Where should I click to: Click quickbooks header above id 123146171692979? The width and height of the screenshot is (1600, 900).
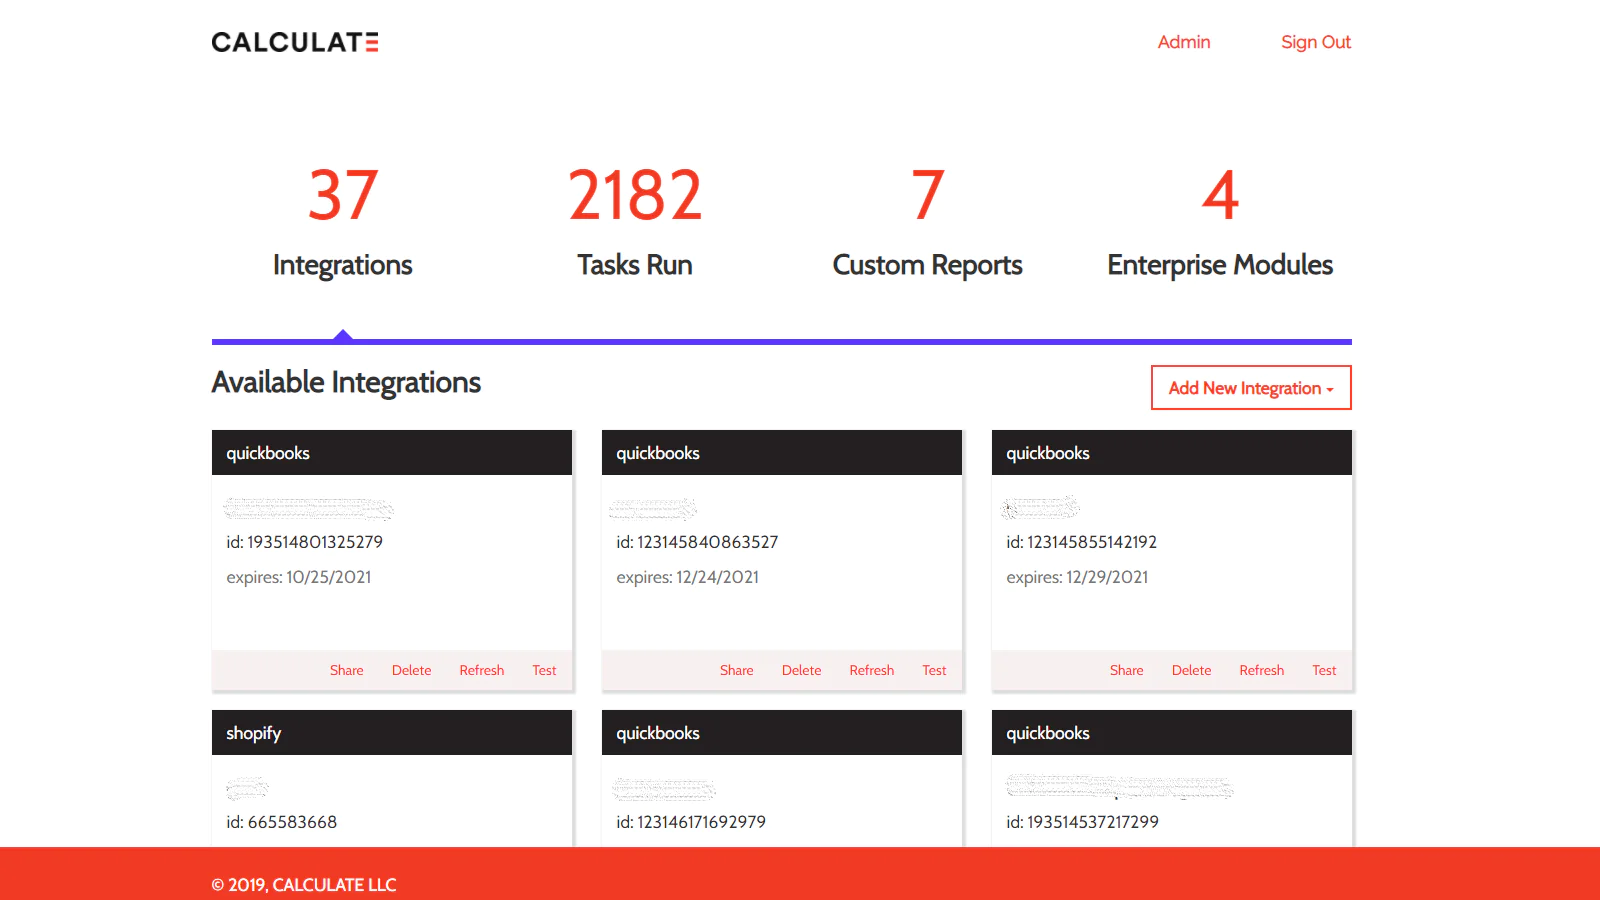[782, 733]
